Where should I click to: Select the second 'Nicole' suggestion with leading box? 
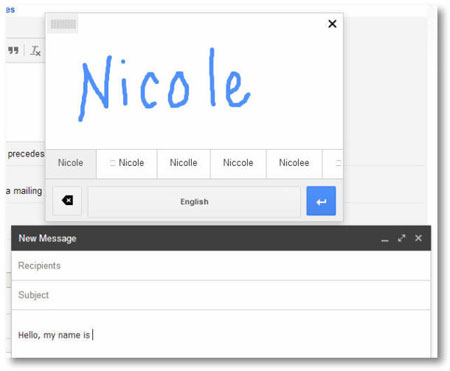click(x=127, y=163)
